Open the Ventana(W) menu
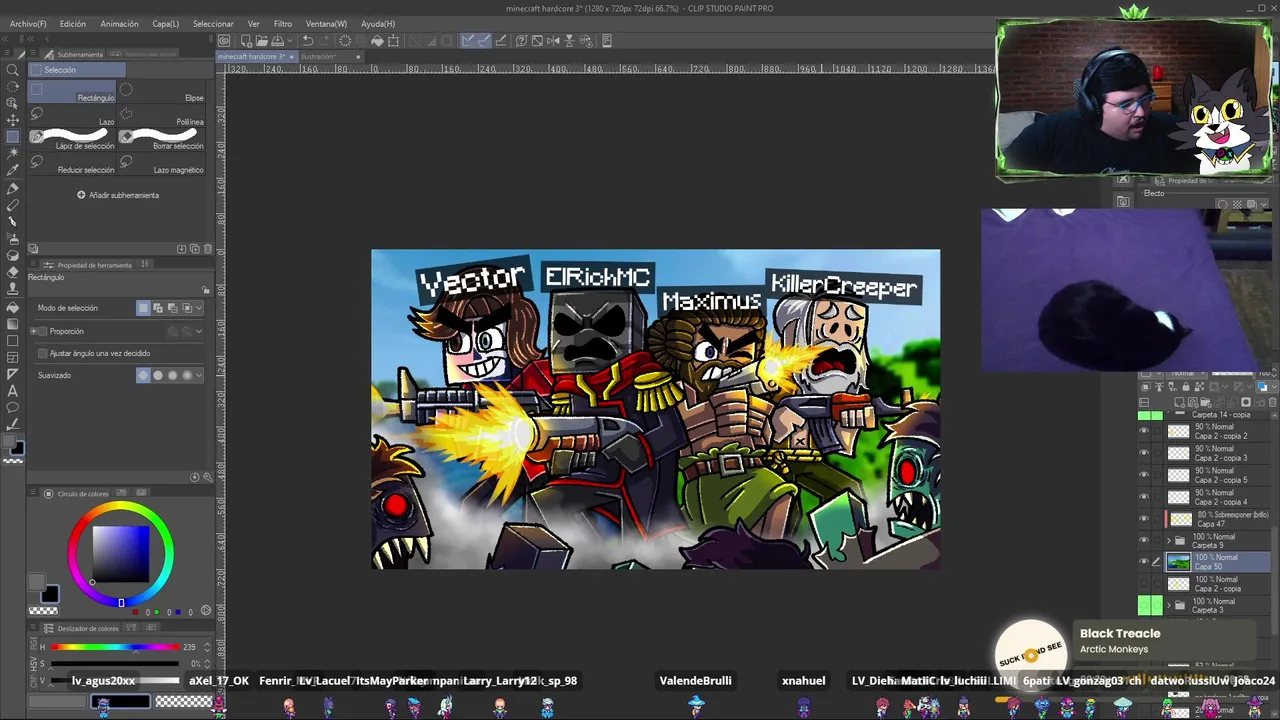 click(326, 23)
